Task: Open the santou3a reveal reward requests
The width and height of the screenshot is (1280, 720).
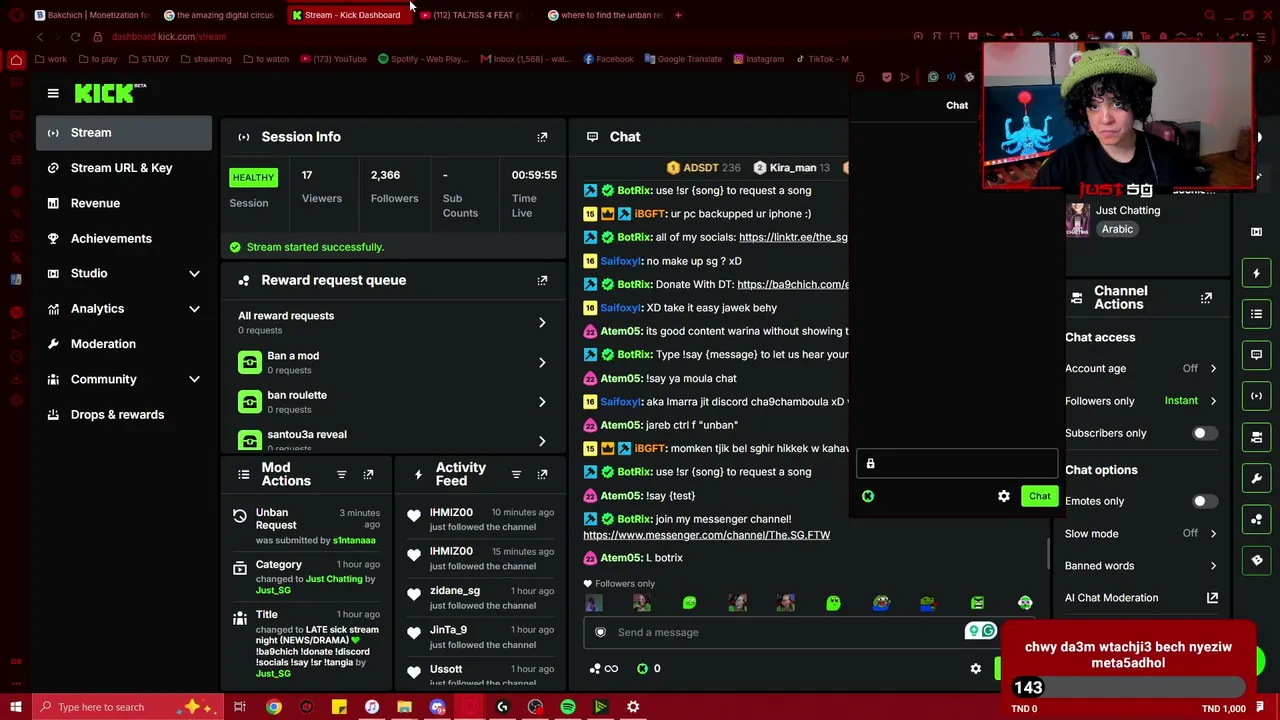Action: click(393, 439)
